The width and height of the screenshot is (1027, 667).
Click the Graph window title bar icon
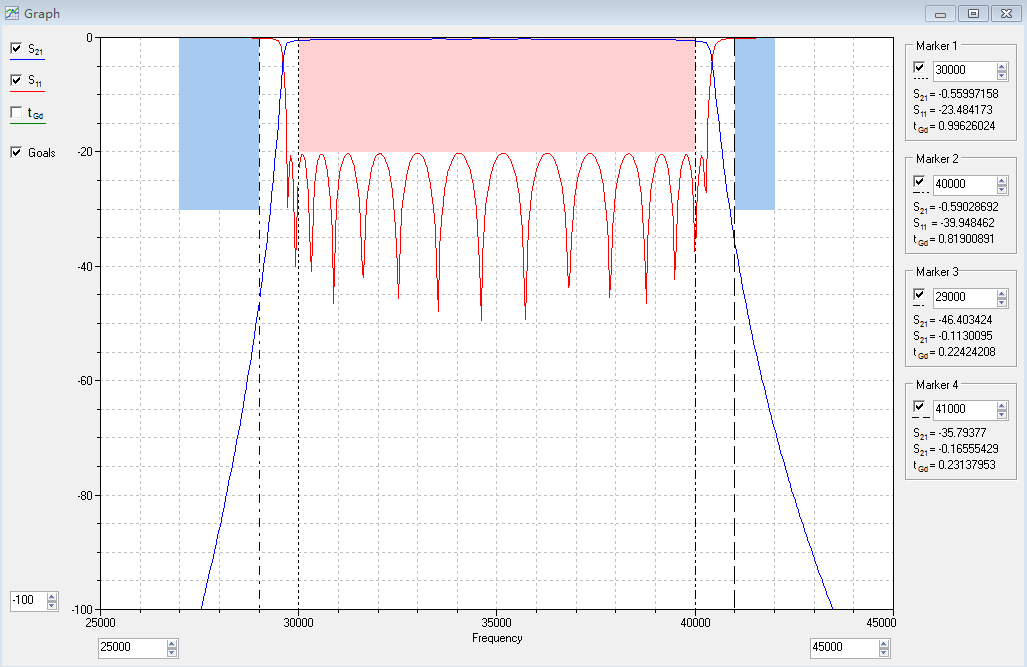coord(12,13)
